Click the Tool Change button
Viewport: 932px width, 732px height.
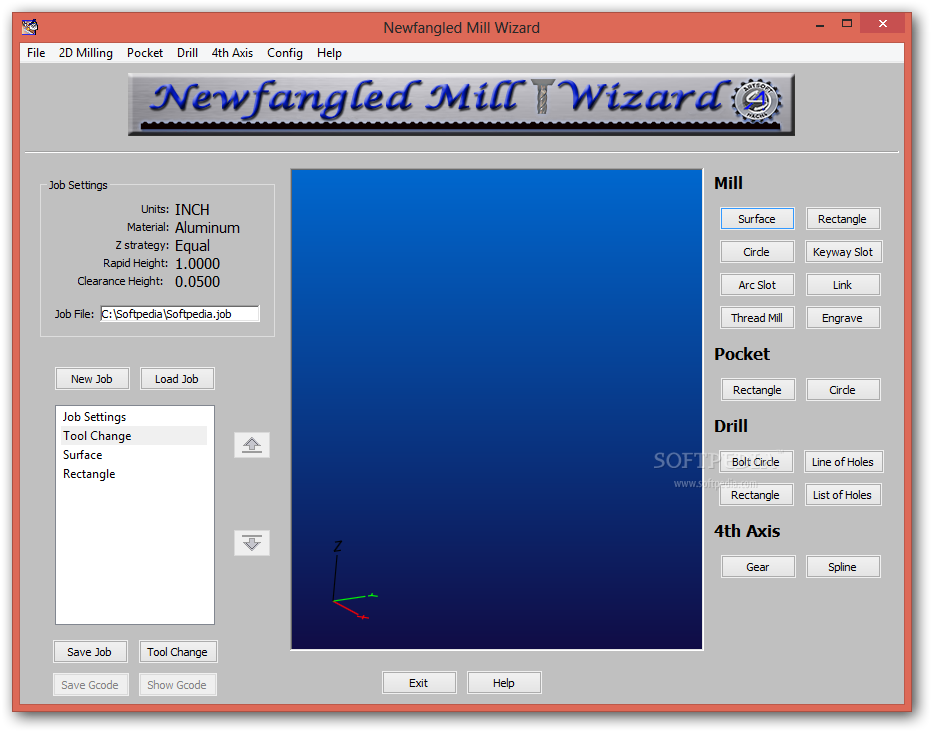point(177,652)
